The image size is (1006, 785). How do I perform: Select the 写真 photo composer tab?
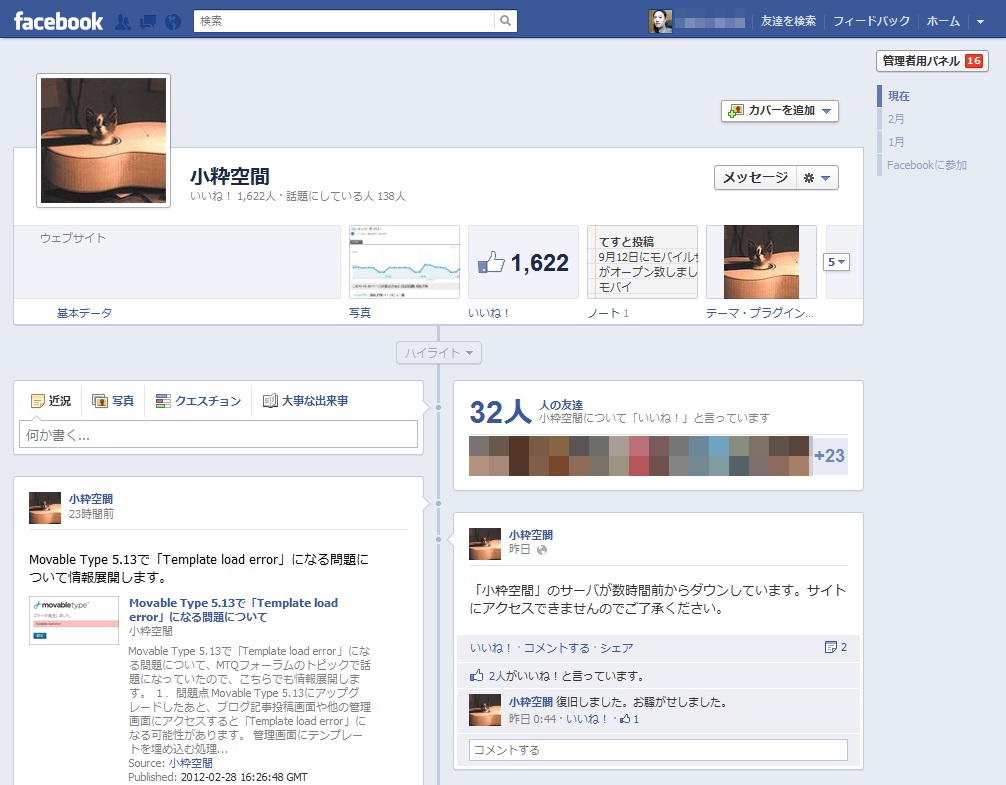click(113, 401)
